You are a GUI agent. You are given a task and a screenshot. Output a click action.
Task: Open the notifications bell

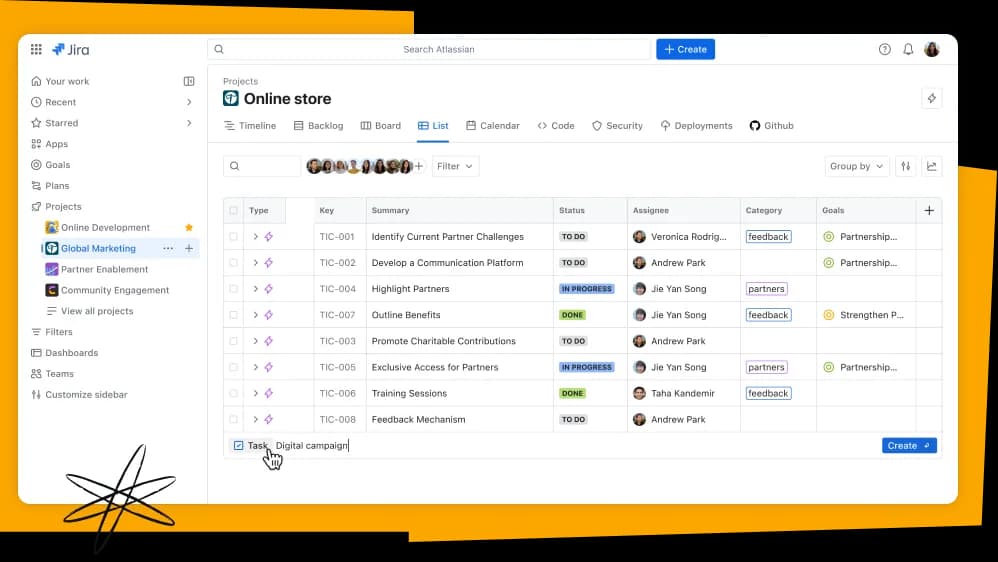[908, 49]
